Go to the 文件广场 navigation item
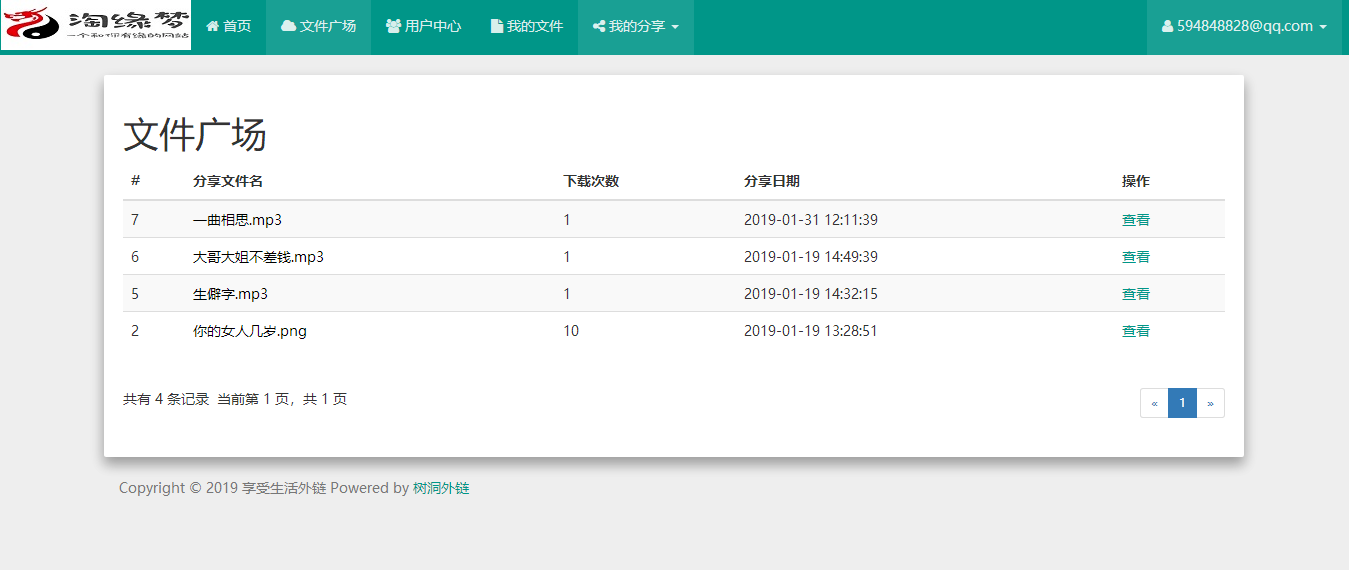Viewport: 1349px width, 570px height. point(318,27)
